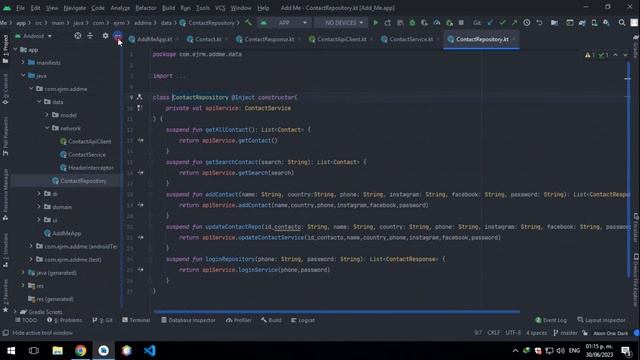Click the Git Push arrow icon

(x=514, y=23)
